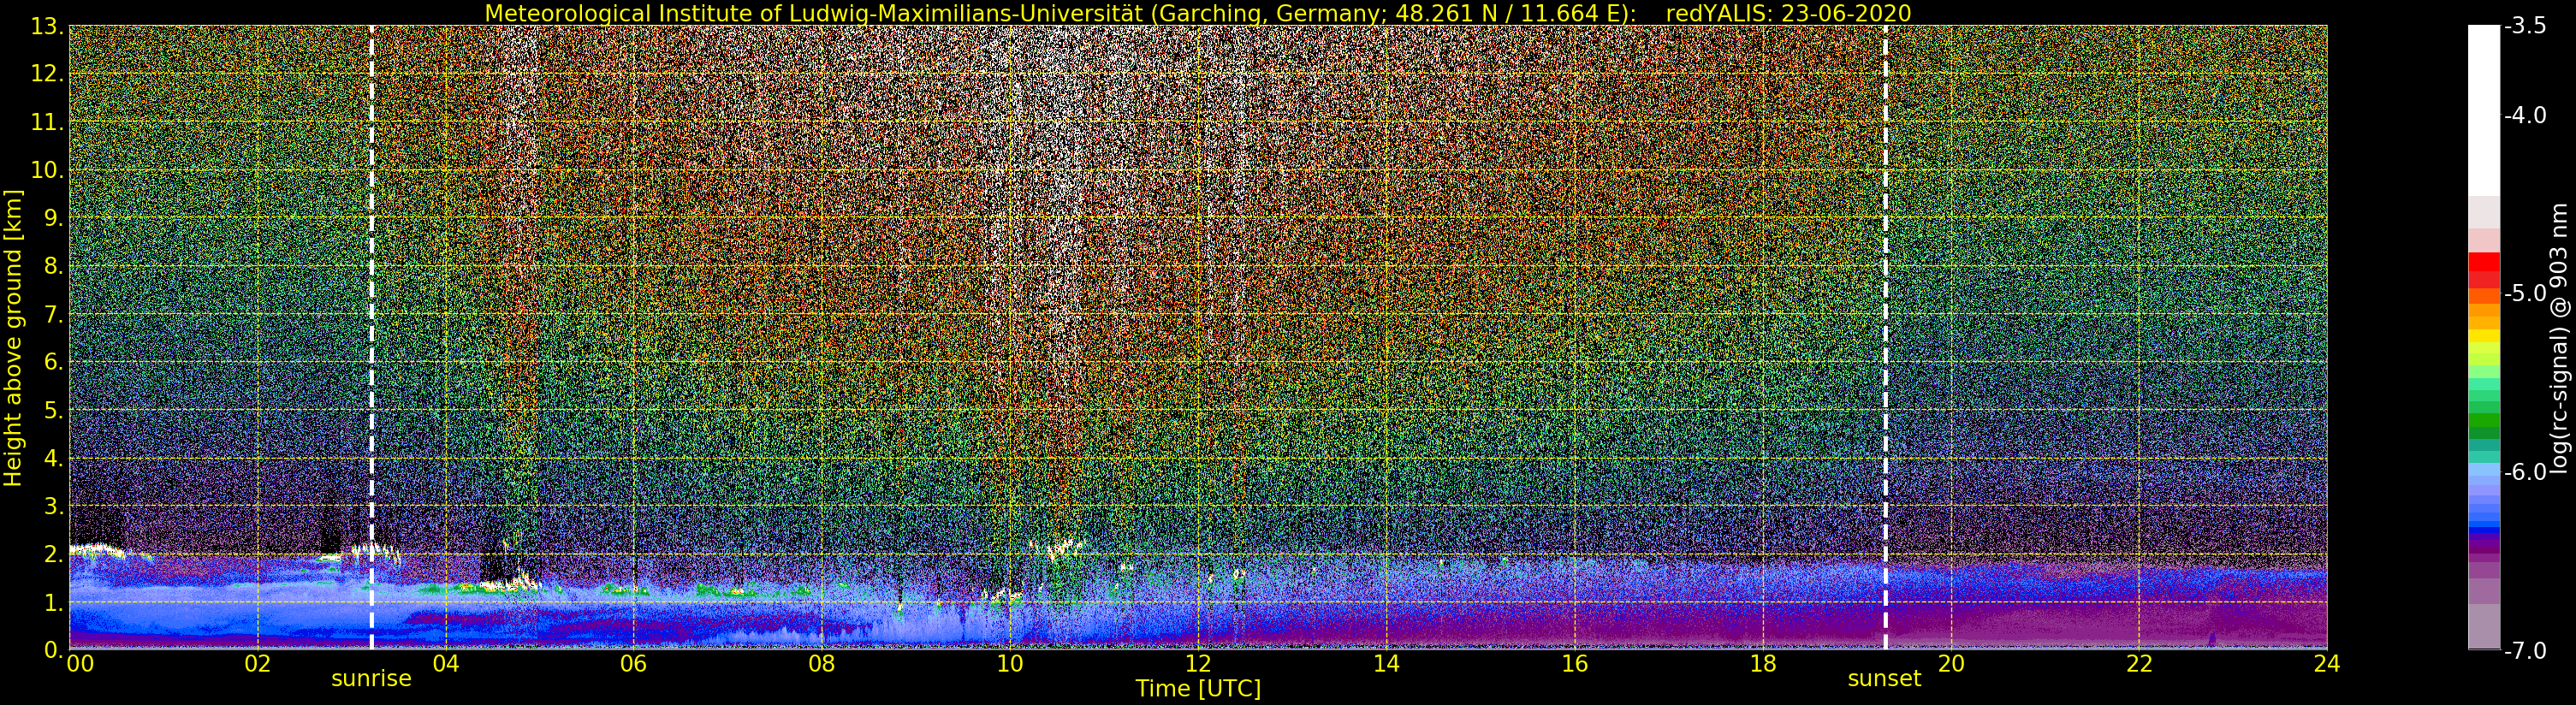Click the time tick label '02'
The width and height of the screenshot is (2576, 705).
point(257,663)
